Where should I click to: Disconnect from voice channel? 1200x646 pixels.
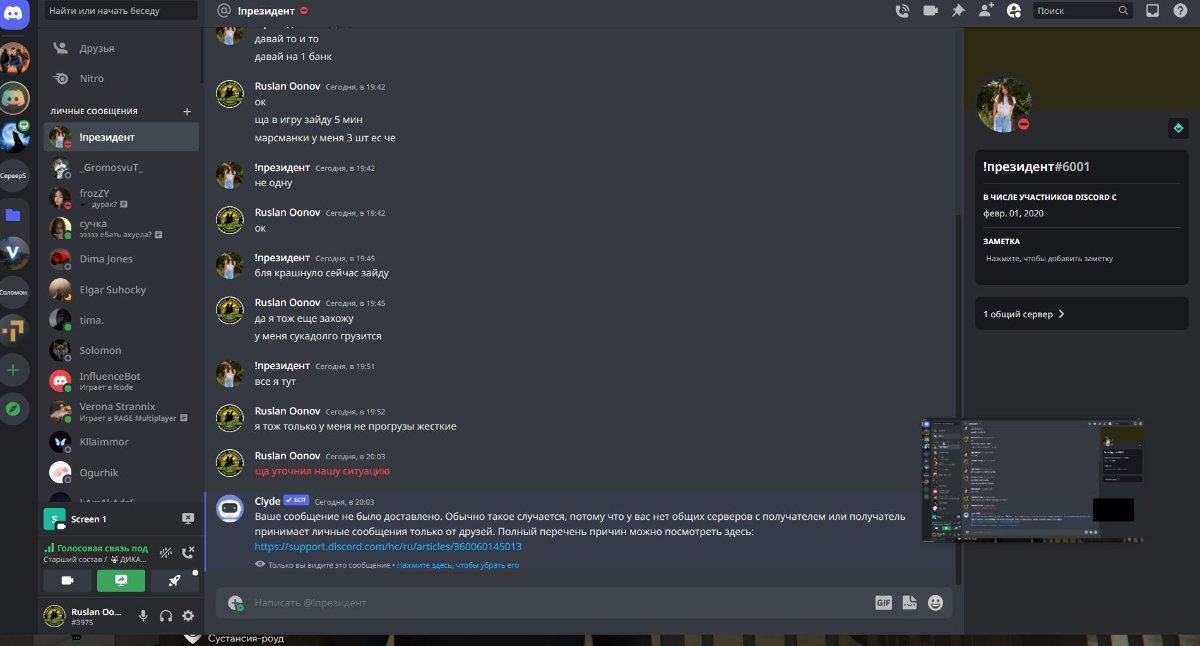point(188,551)
